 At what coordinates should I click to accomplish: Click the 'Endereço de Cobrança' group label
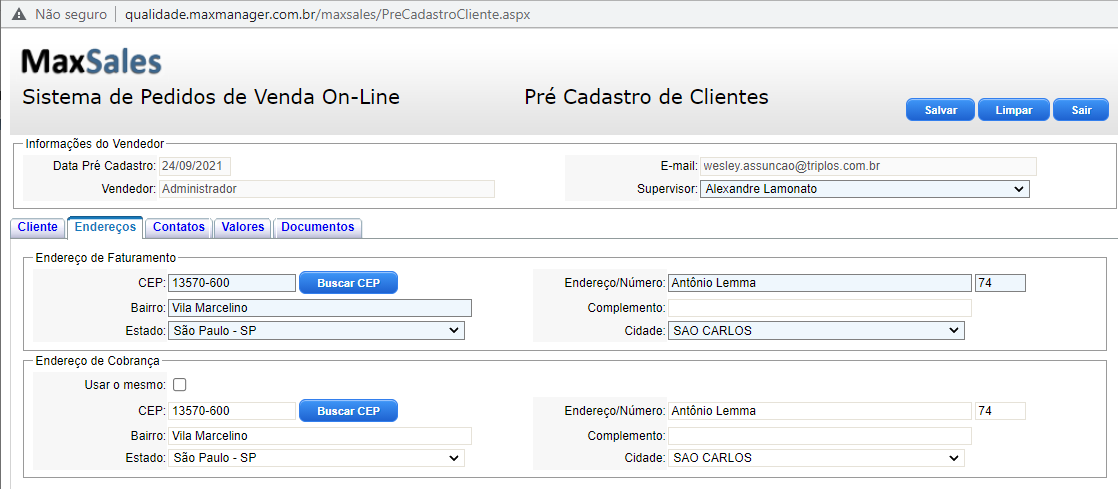click(x=97, y=361)
